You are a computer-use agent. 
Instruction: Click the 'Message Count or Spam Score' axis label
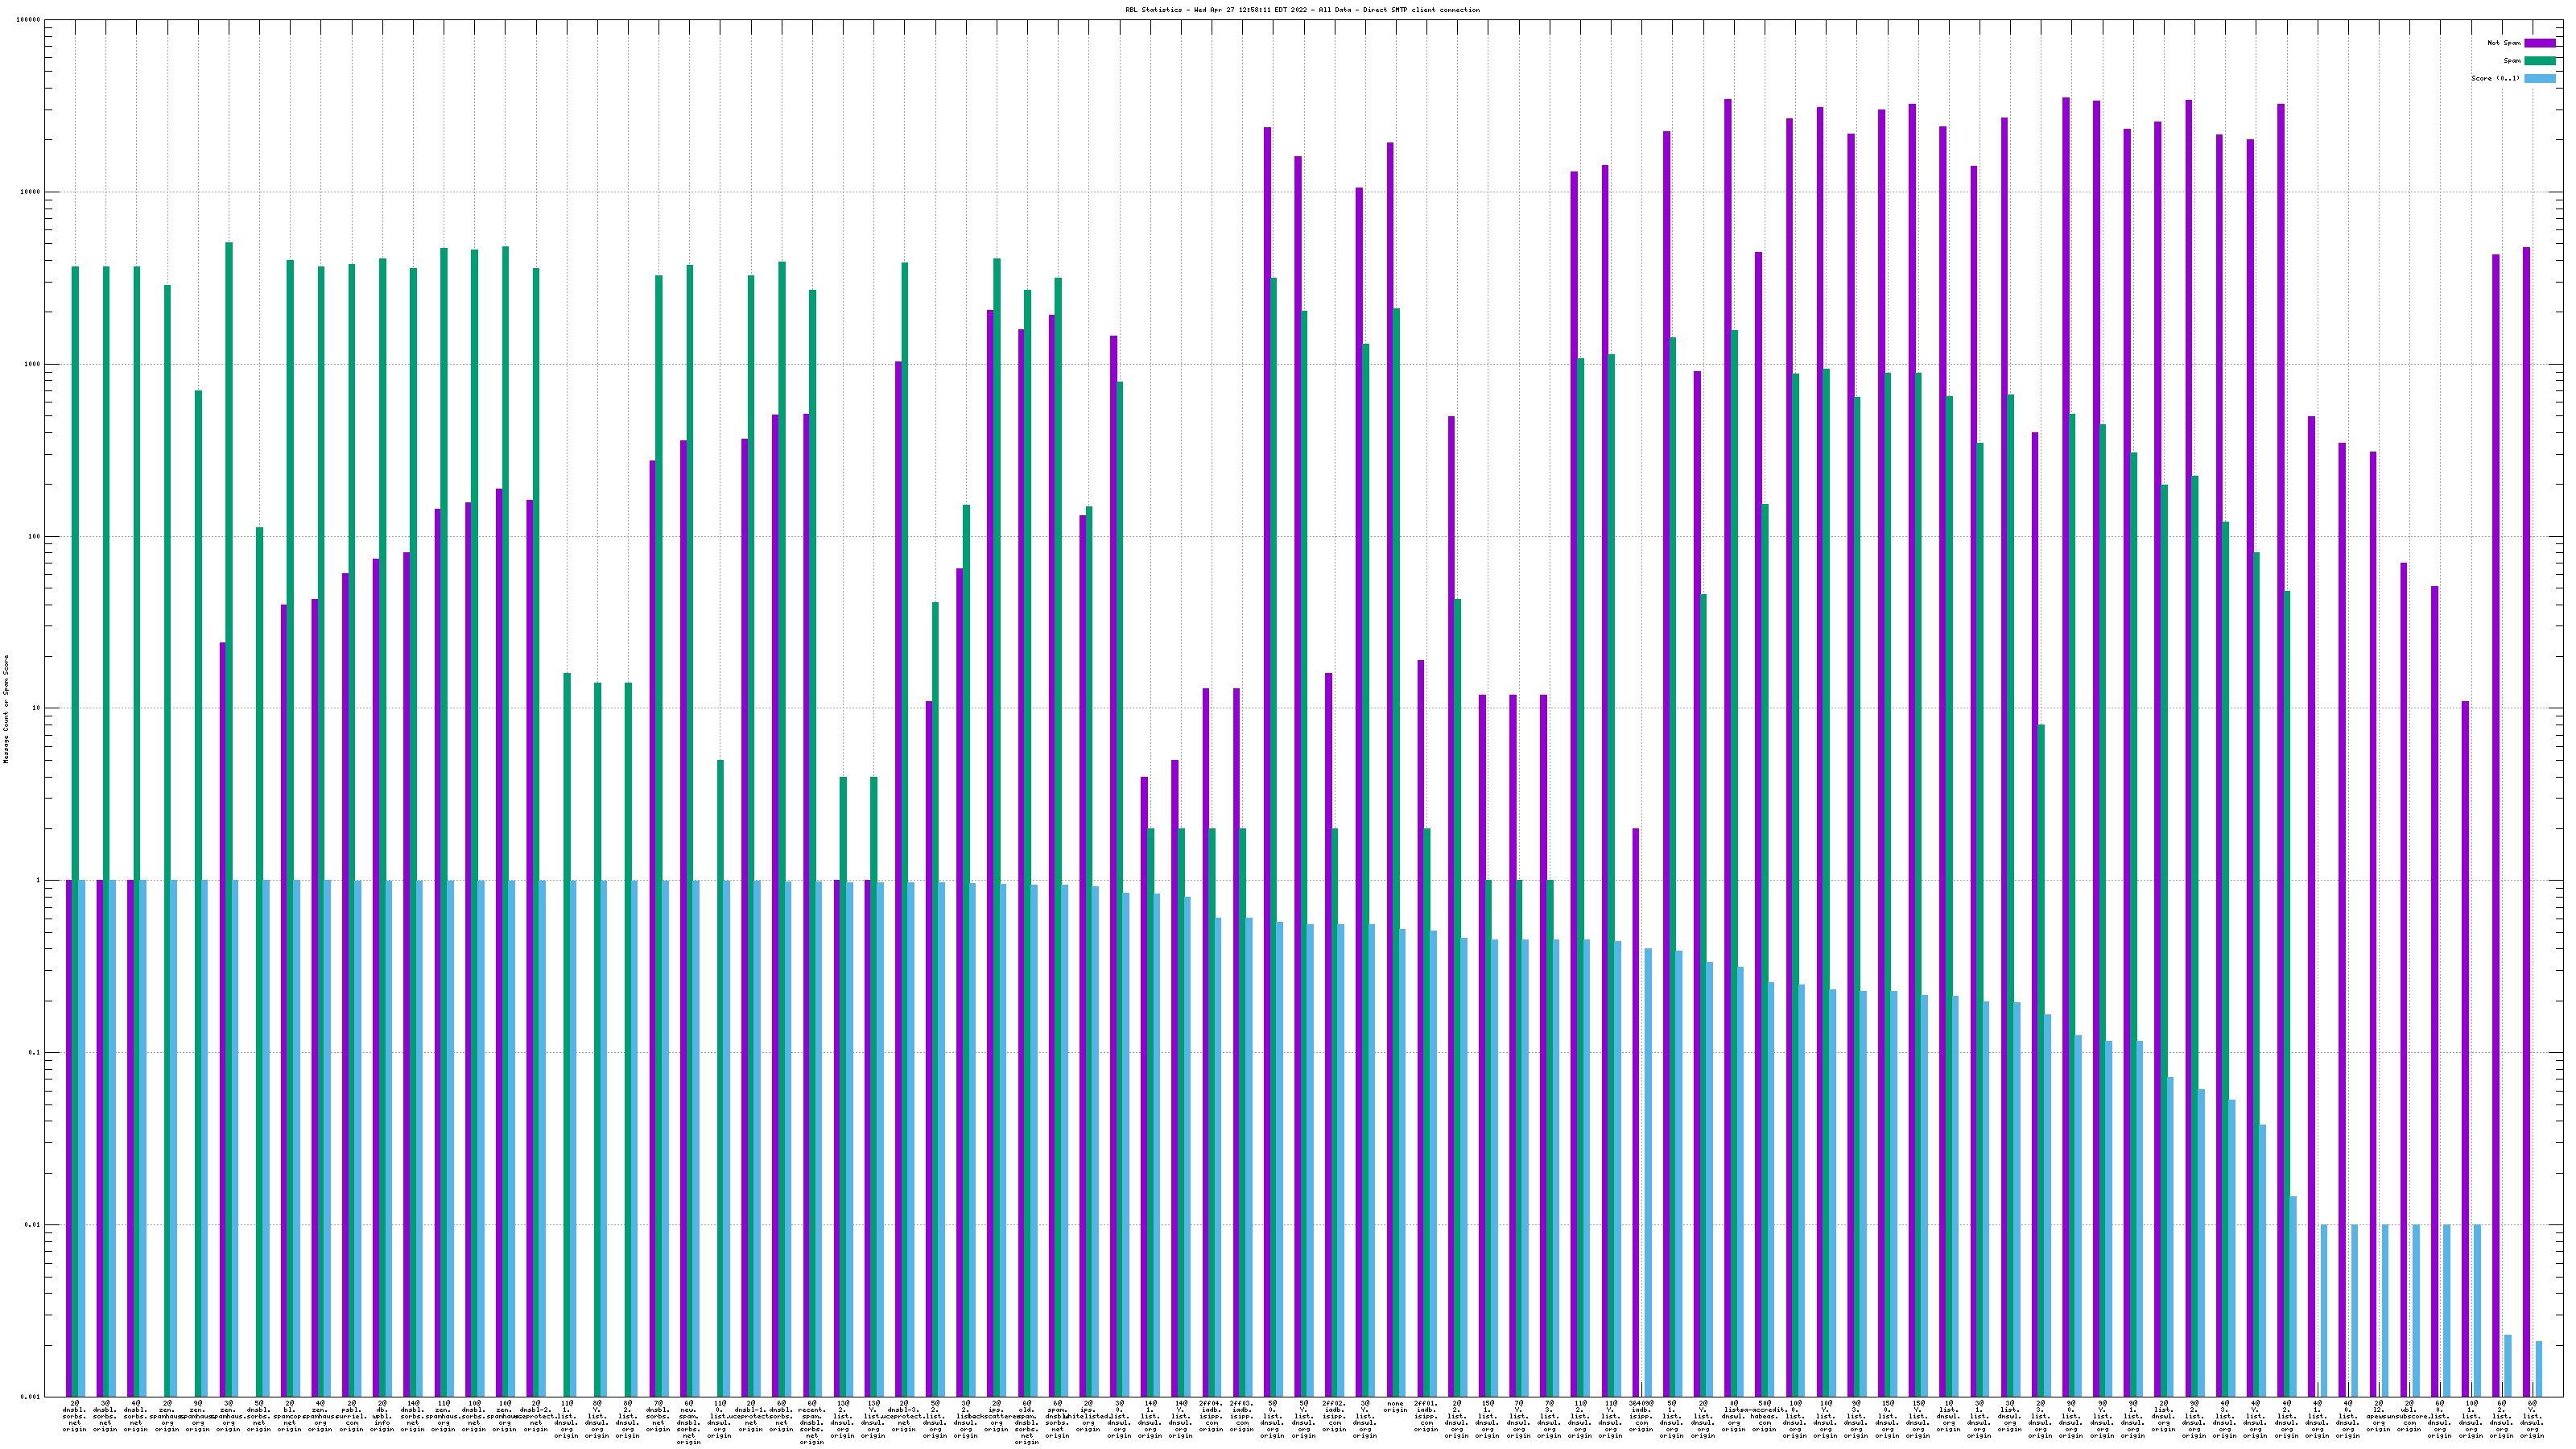pos(6,709)
